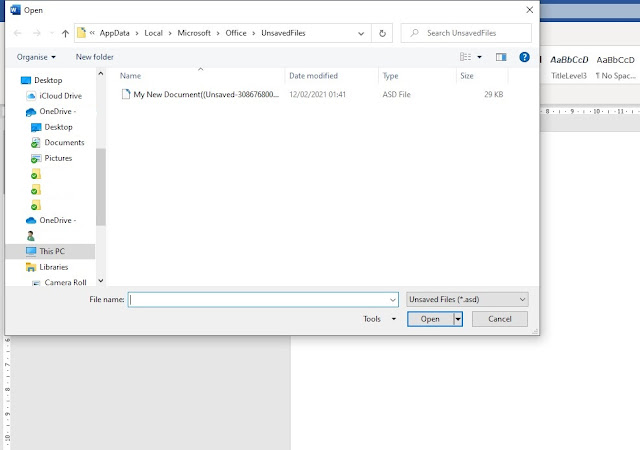Click the navigation pane scrollbar thumb
The height and width of the screenshot is (450, 640).
pyautogui.click(x=101, y=187)
